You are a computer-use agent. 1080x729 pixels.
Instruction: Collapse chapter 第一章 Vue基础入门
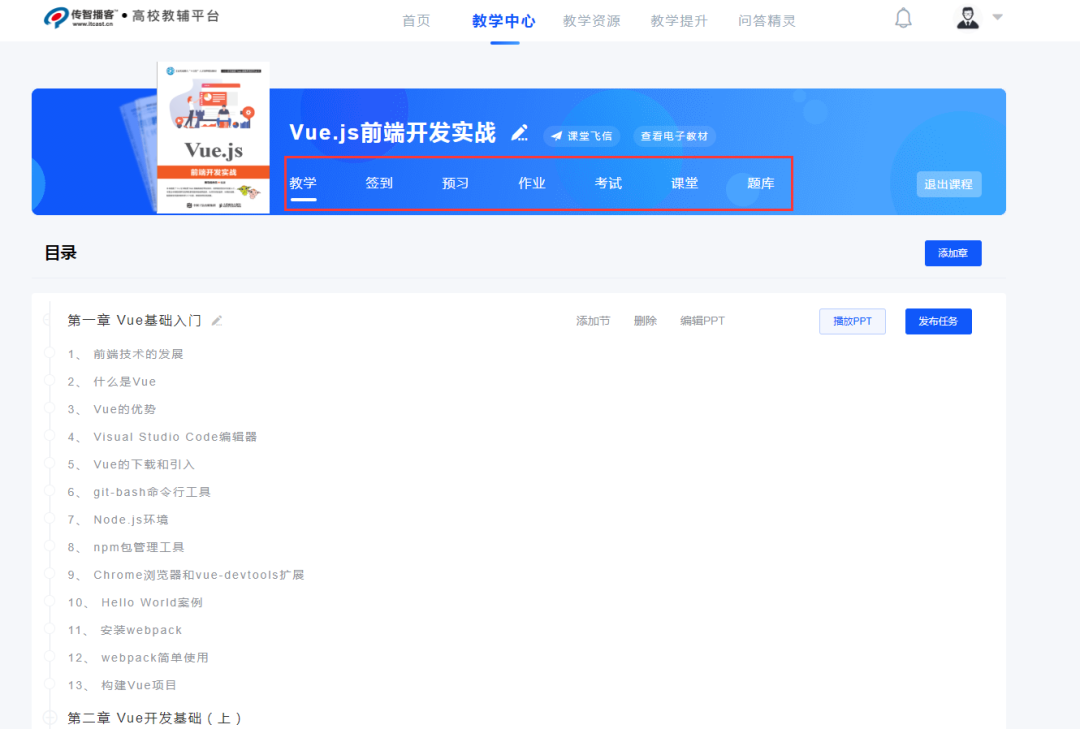coord(48,320)
